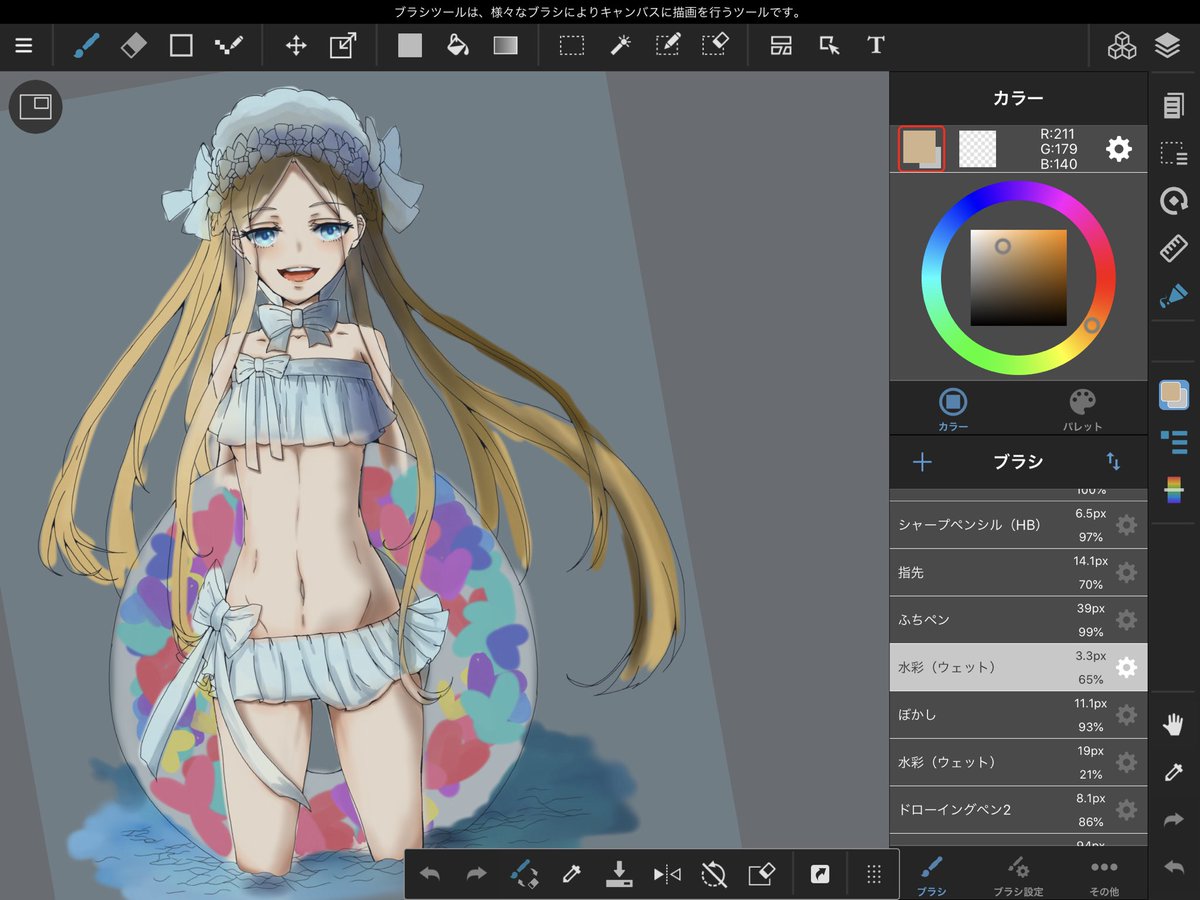The image size is (1200, 900).
Task: Open the selection menu icon in sidebar
Action: point(1174,153)
